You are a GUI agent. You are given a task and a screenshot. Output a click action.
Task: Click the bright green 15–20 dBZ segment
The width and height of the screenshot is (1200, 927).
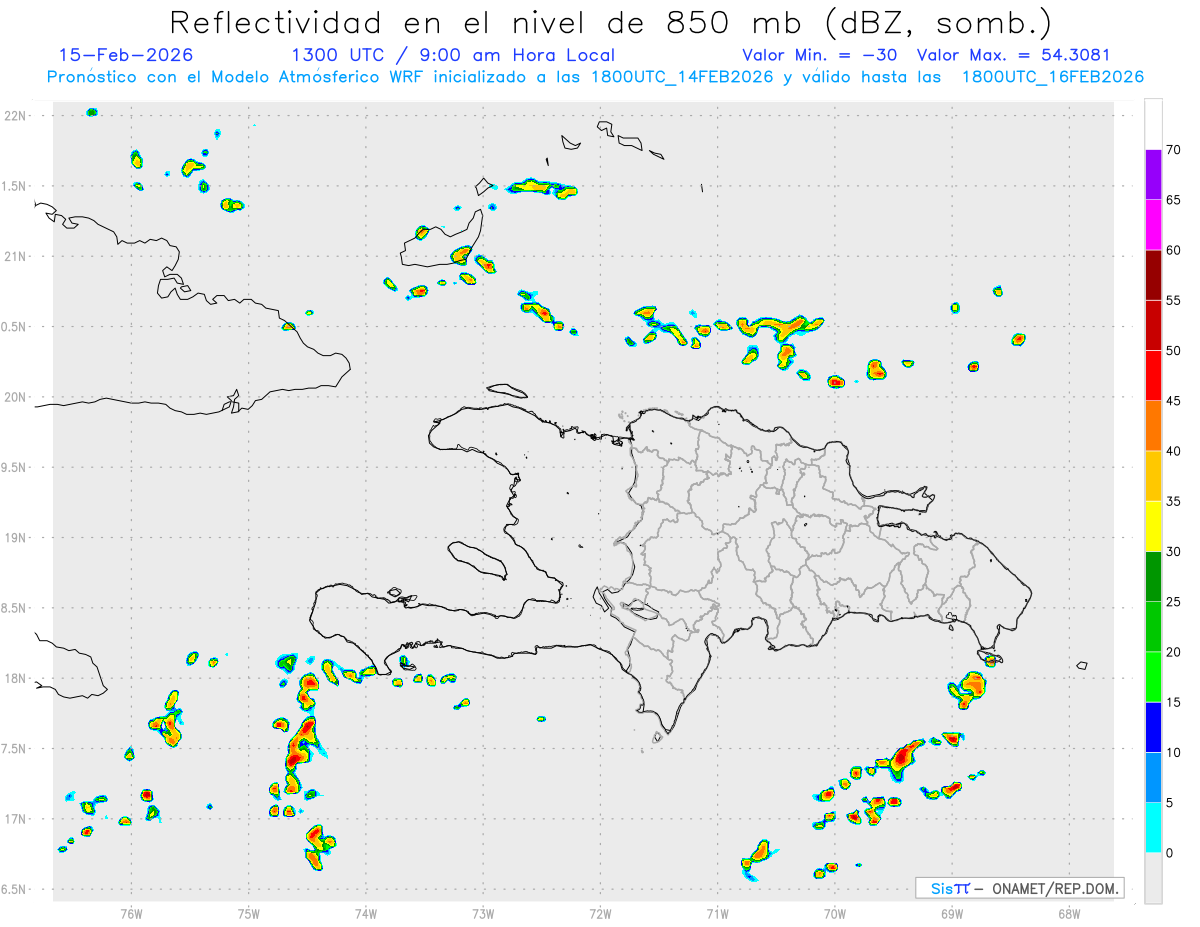(1153, 677)
